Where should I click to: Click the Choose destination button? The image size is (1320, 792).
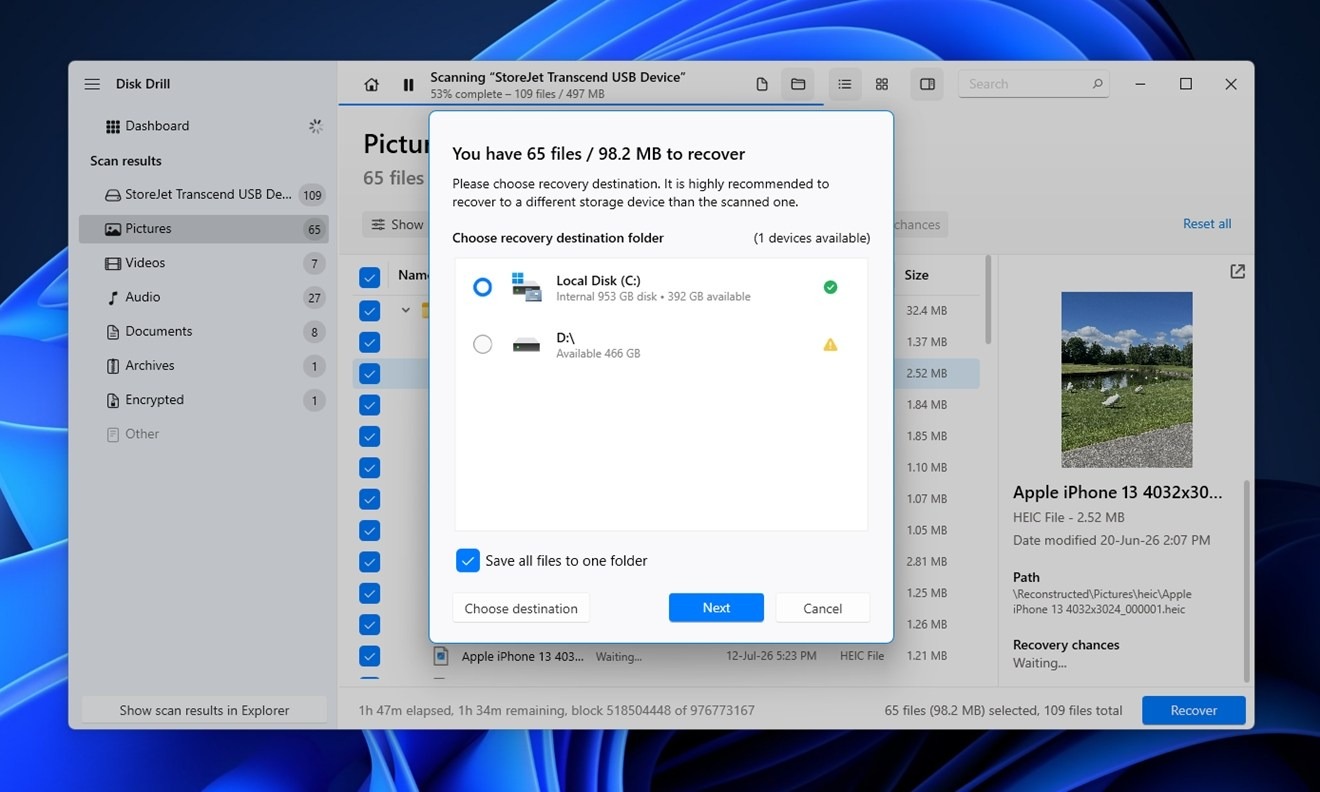(x=521, y=608)
